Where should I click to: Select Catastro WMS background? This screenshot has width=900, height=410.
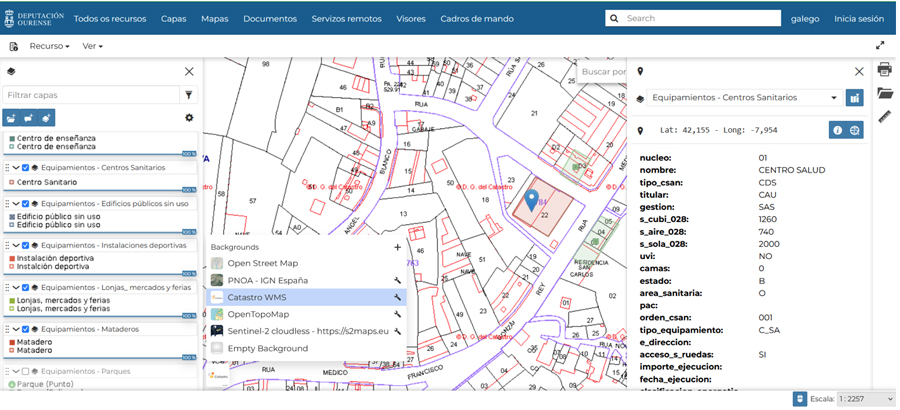tap(258, 297)
